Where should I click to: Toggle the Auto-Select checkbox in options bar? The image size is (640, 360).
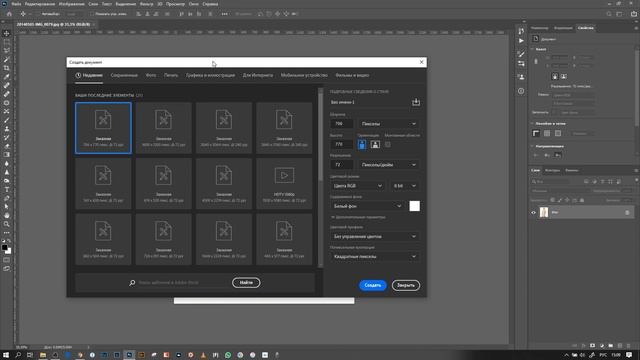[x=36, y=14]
